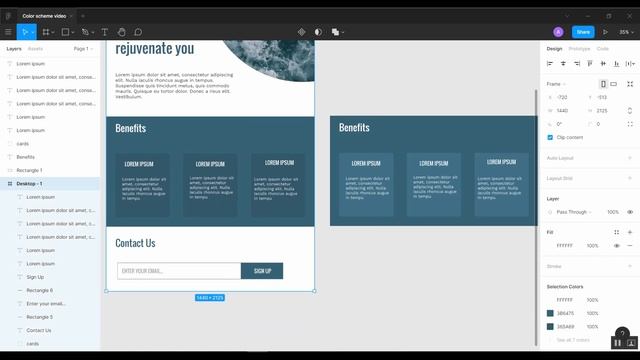The image size is (640, 360).
Task: Click the Align top icon
Action: tap(590, 63)
